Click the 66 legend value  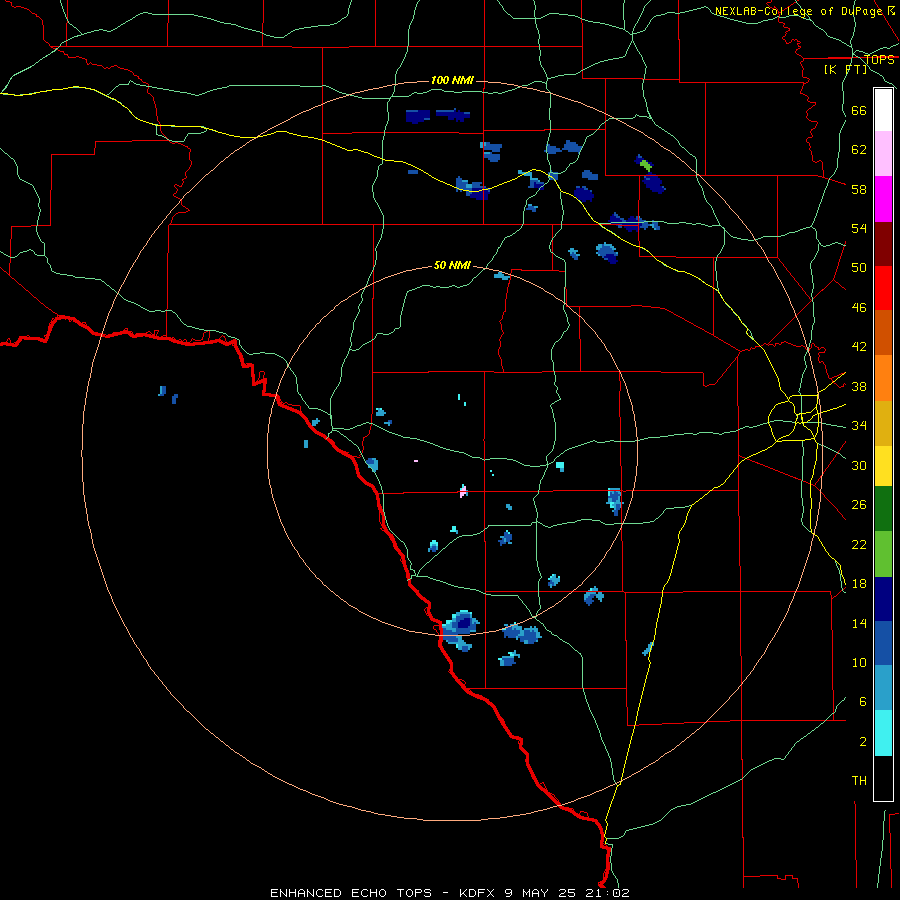(x=859, y=111)
